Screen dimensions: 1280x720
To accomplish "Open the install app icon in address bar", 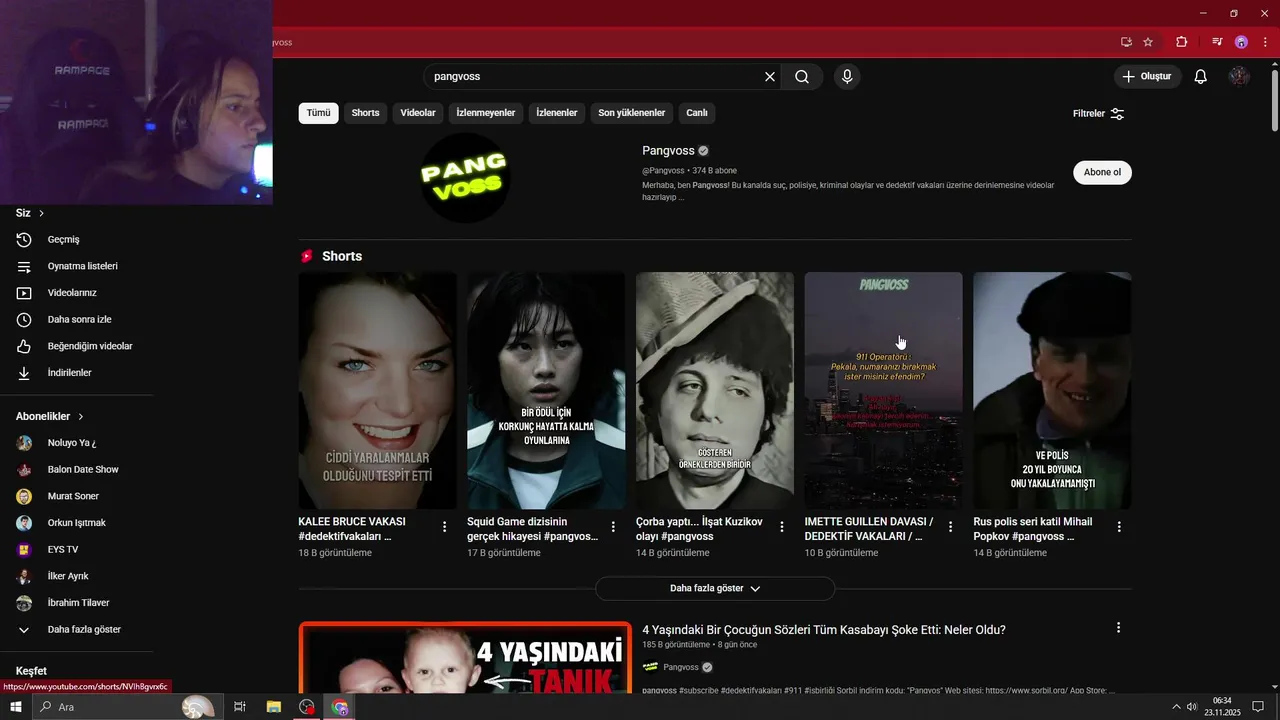I will click(x=1126, y=42).
